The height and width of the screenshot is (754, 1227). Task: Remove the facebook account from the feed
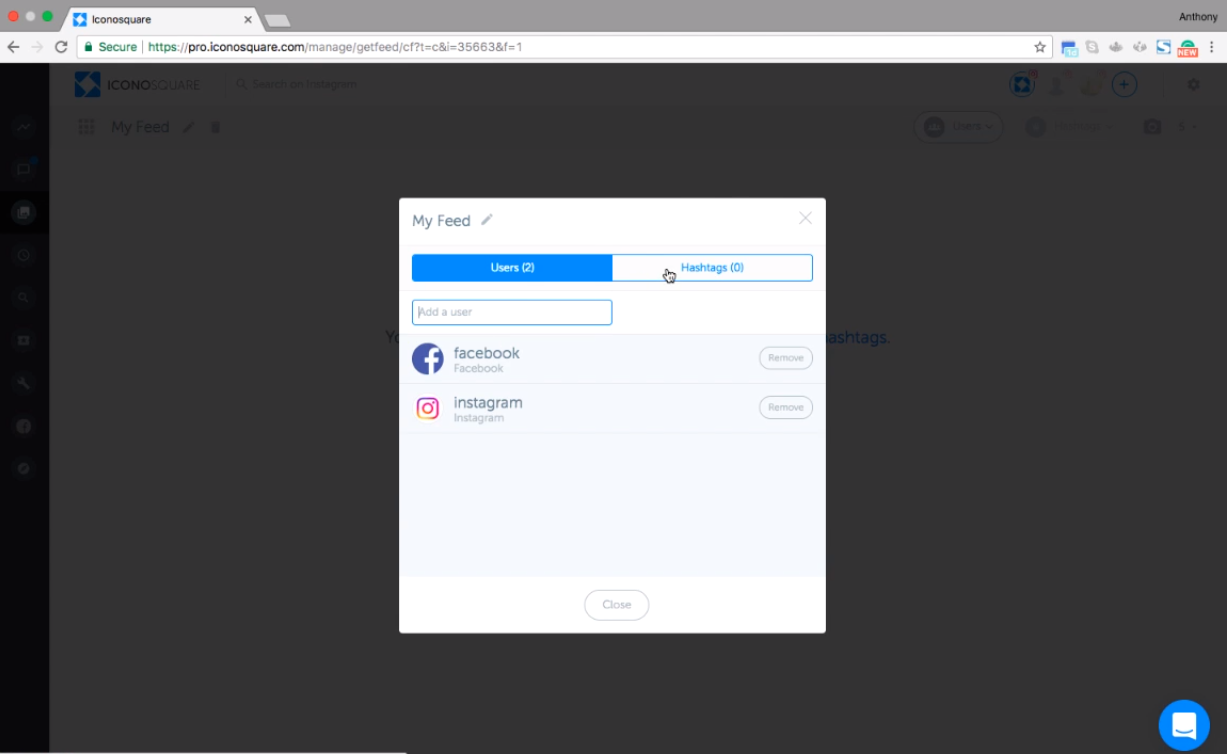pos(786,357)
